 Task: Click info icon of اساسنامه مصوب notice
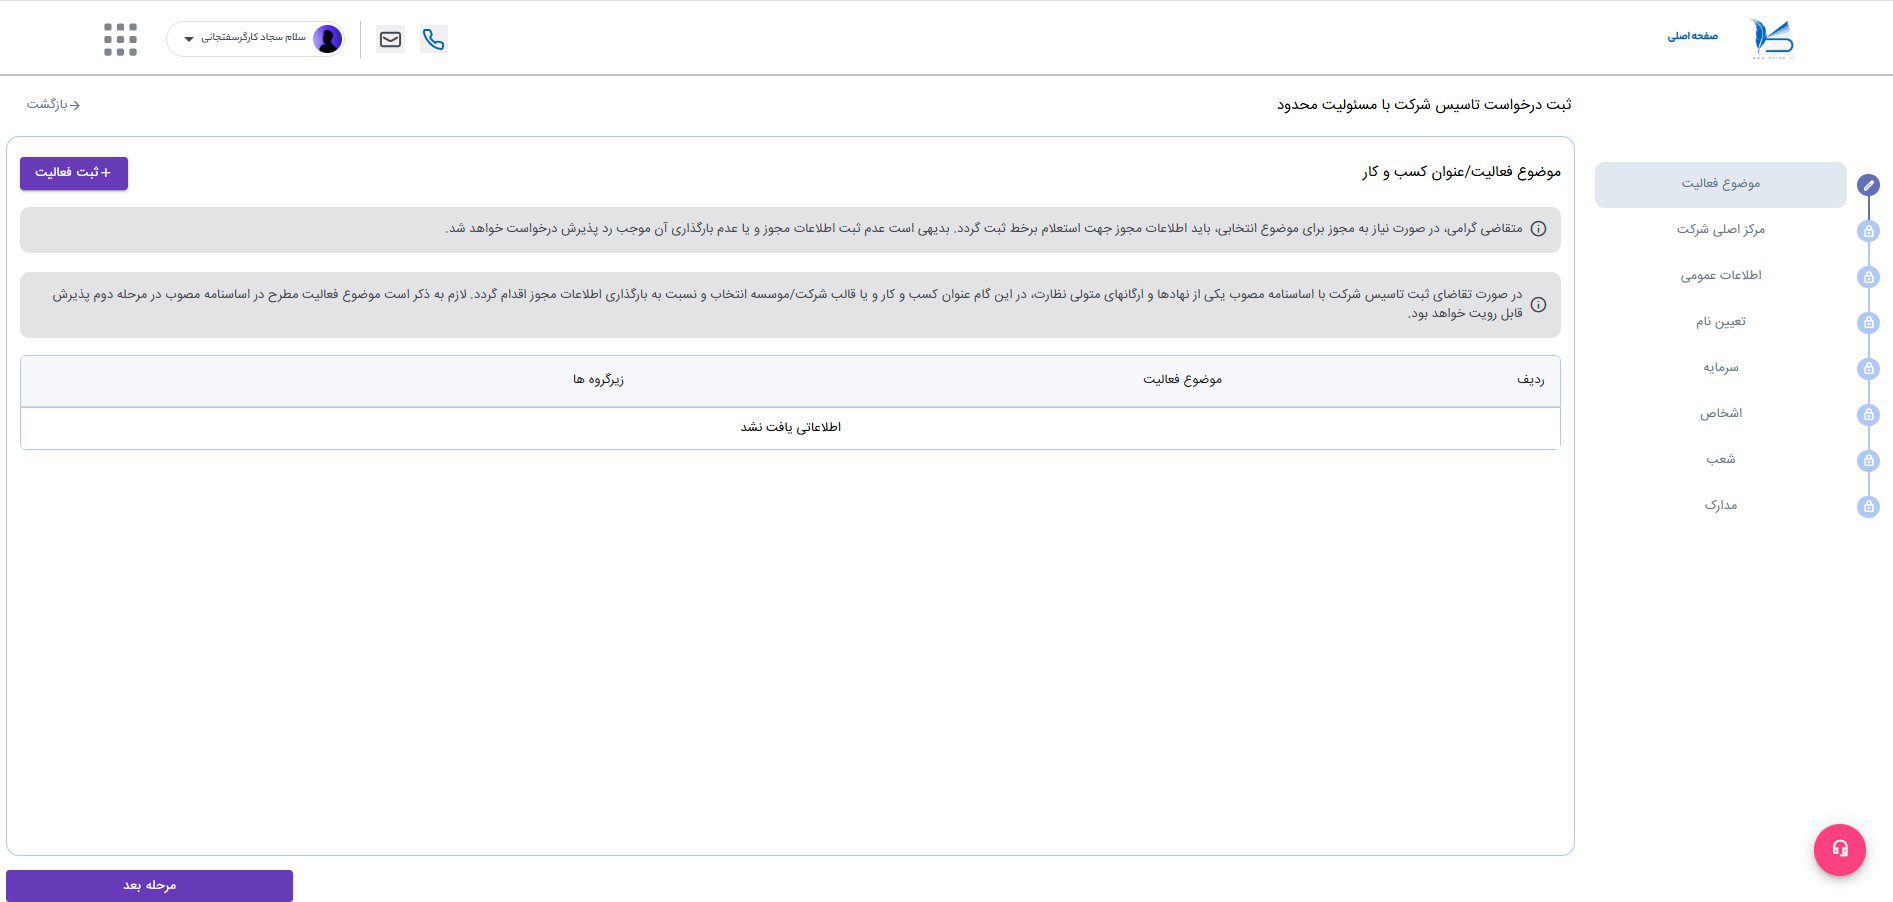click(1538, 305)
